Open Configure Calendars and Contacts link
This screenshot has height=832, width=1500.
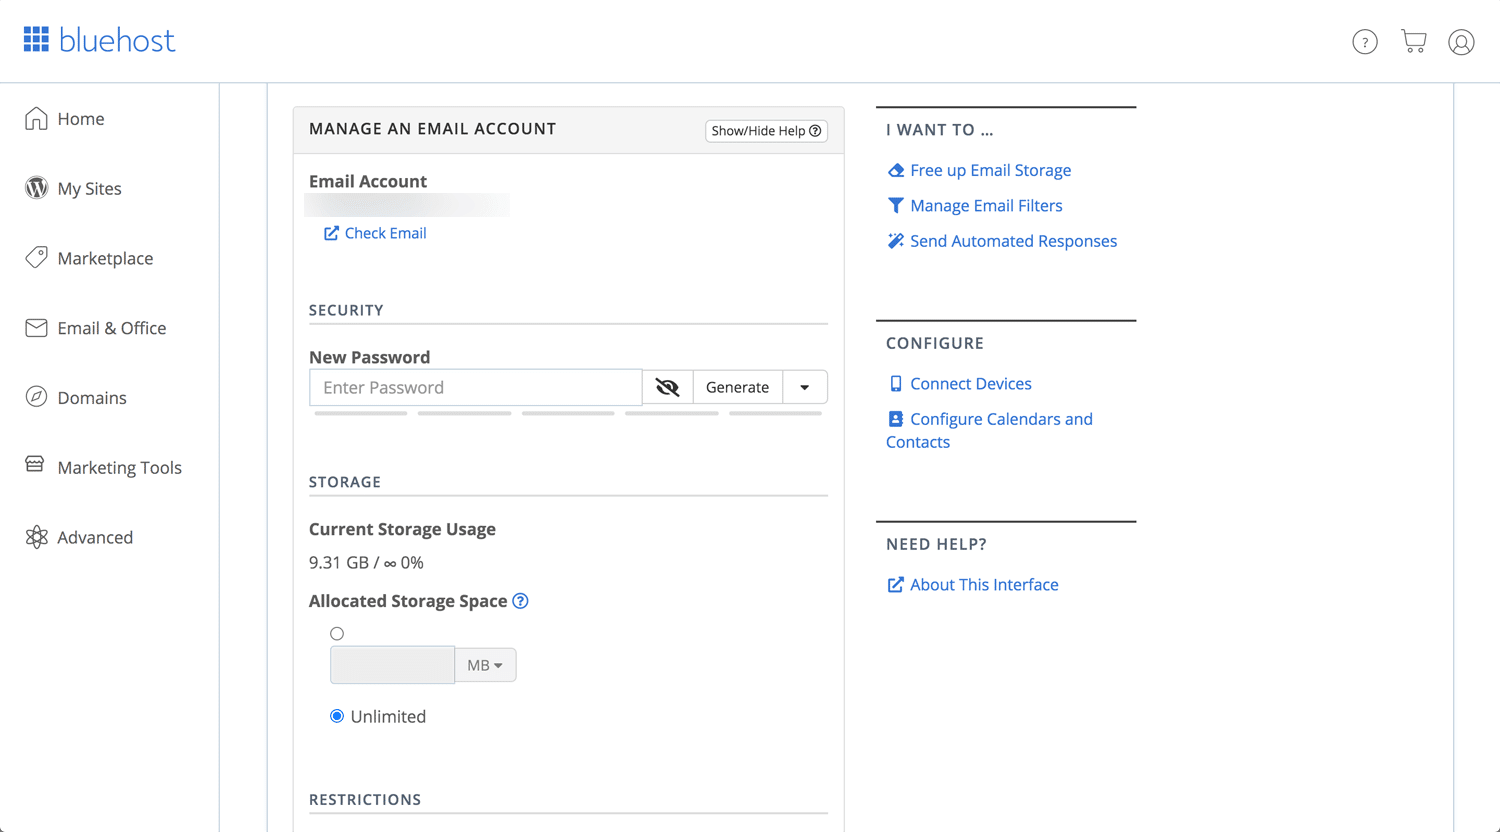click(989, 430)
